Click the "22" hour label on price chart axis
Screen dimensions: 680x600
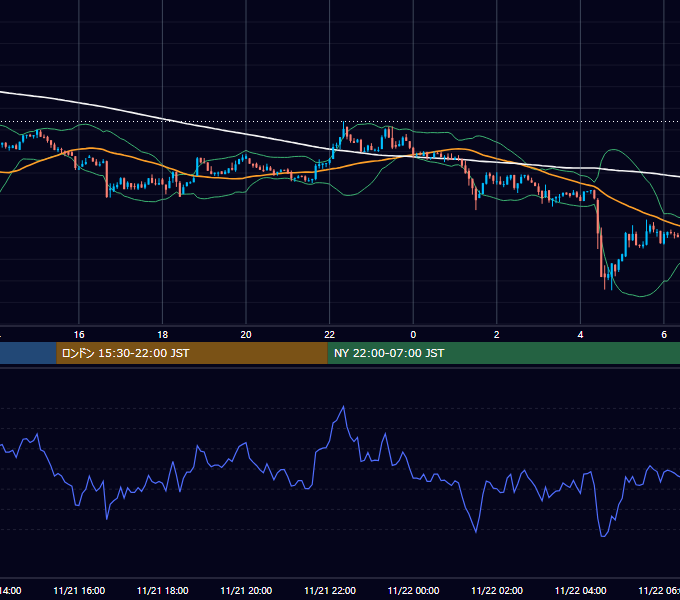[x=330, y=335]
